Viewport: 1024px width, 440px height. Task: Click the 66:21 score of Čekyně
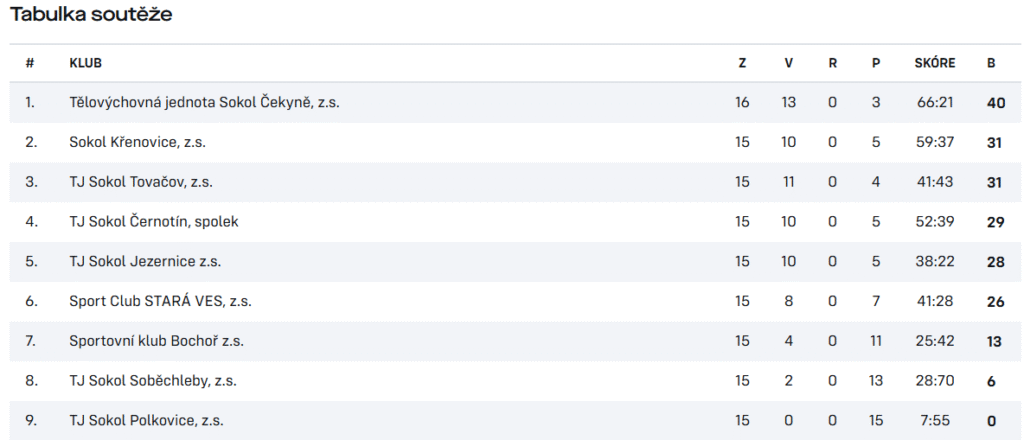[x=935, y=102]
